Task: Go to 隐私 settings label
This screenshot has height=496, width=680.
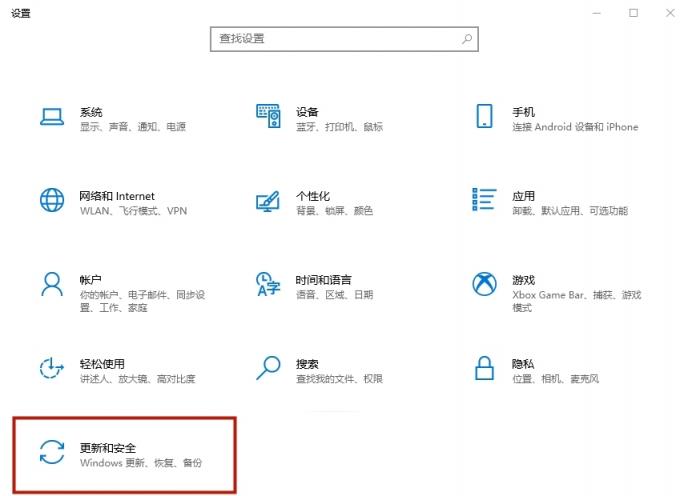Action: coord(523,364)
